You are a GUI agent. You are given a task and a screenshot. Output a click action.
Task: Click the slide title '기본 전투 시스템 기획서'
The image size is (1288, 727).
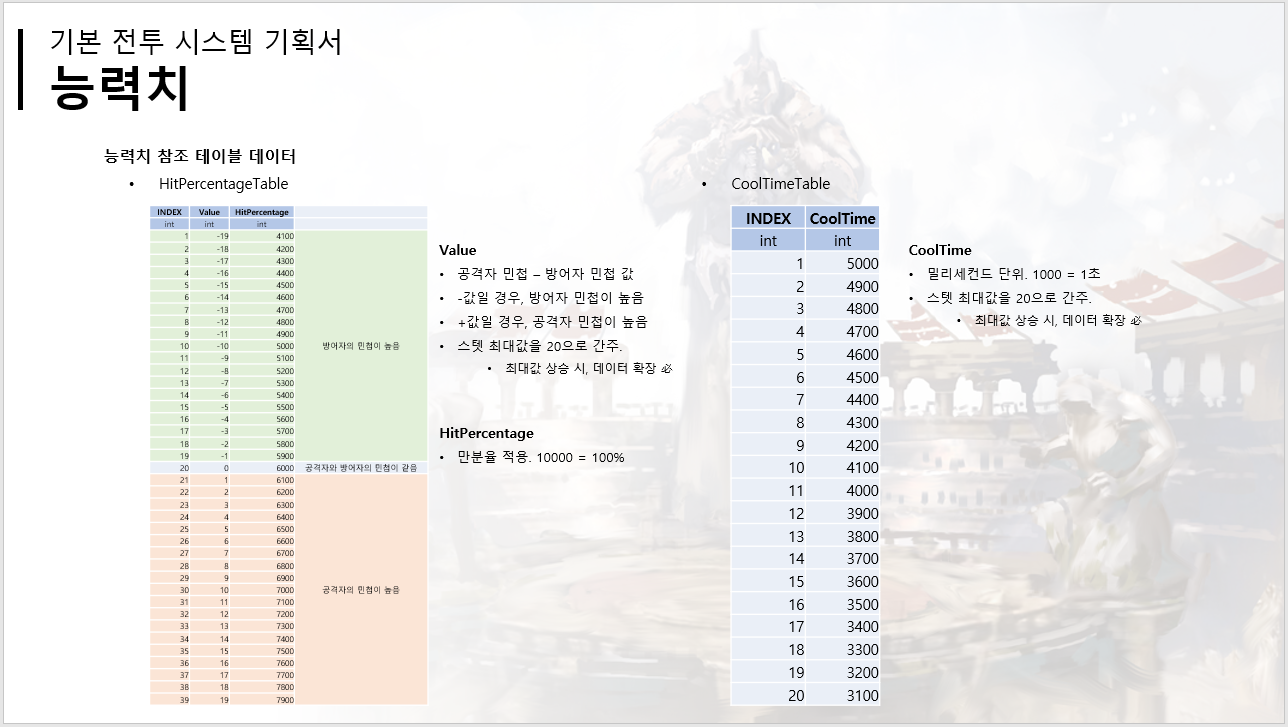click(196, 41)
